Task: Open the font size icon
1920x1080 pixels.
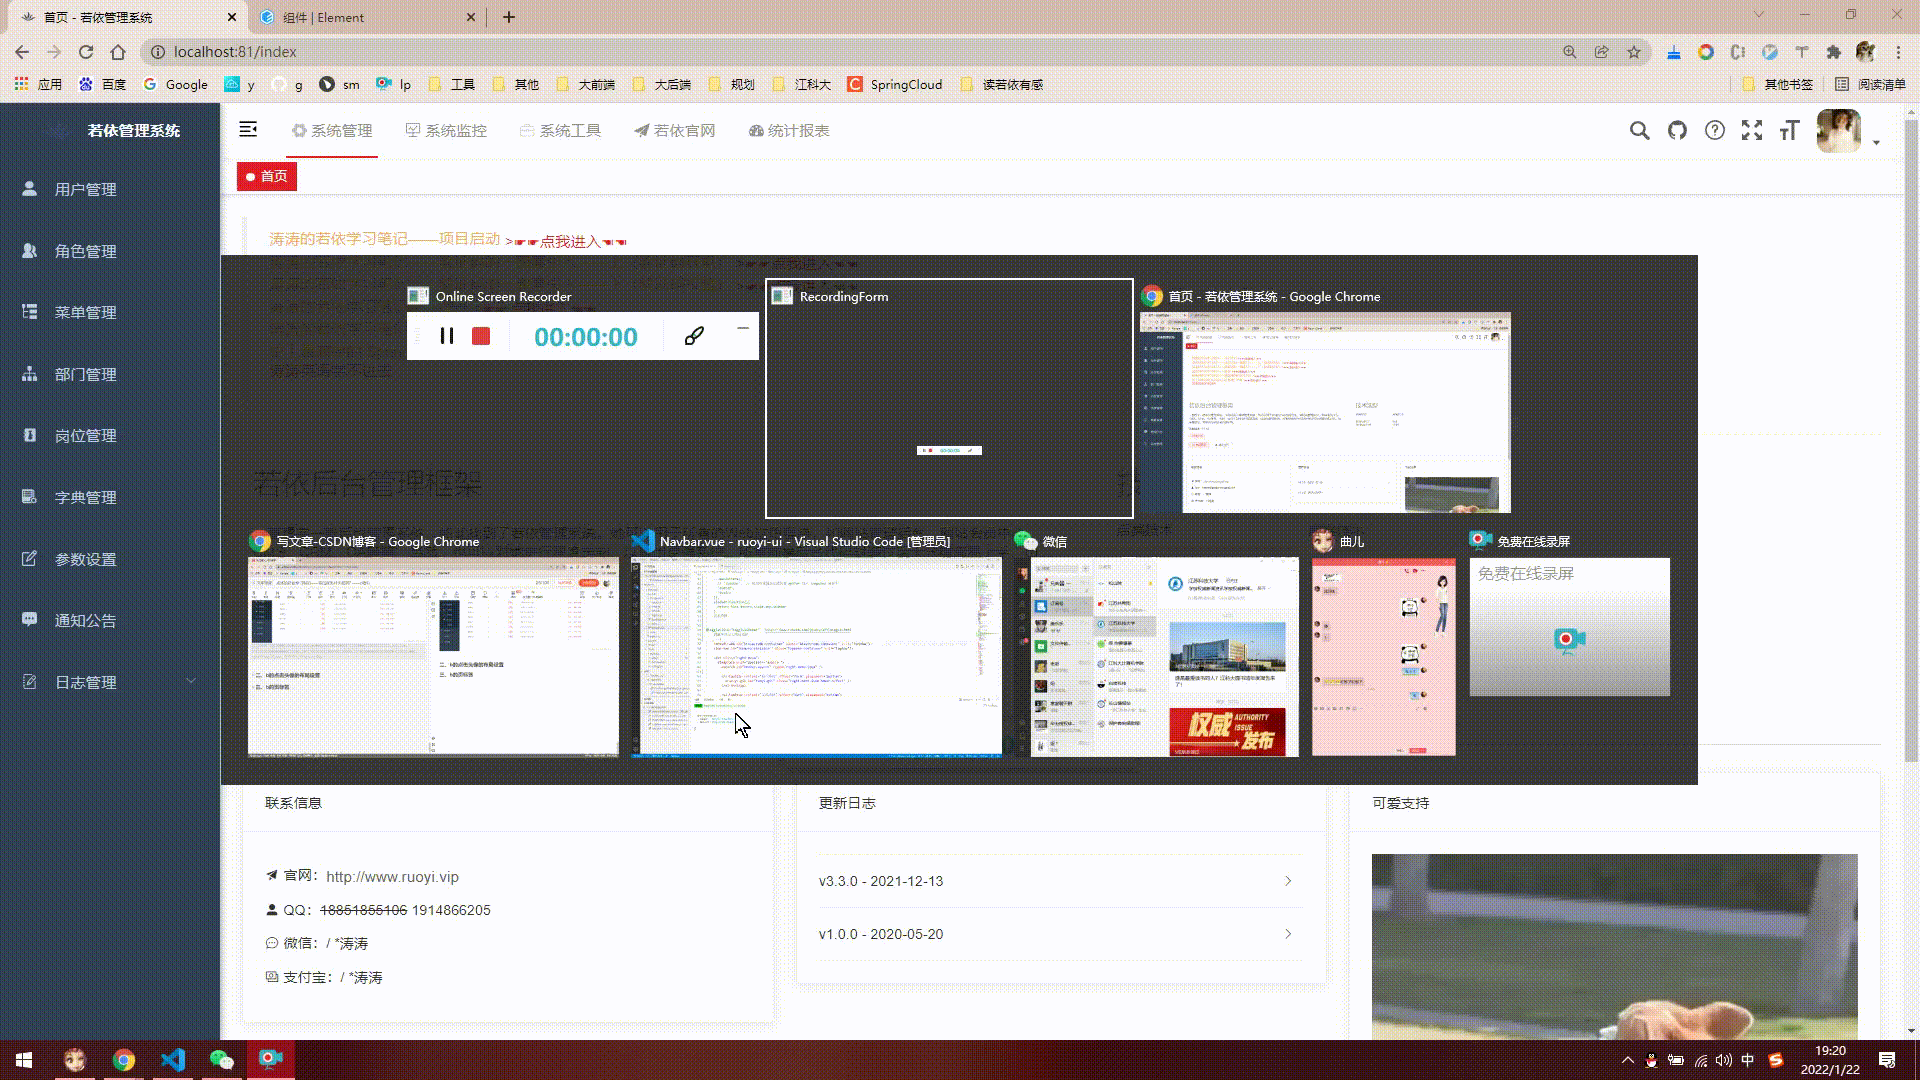Action: pyautogui.click(x=1790, y=131)
